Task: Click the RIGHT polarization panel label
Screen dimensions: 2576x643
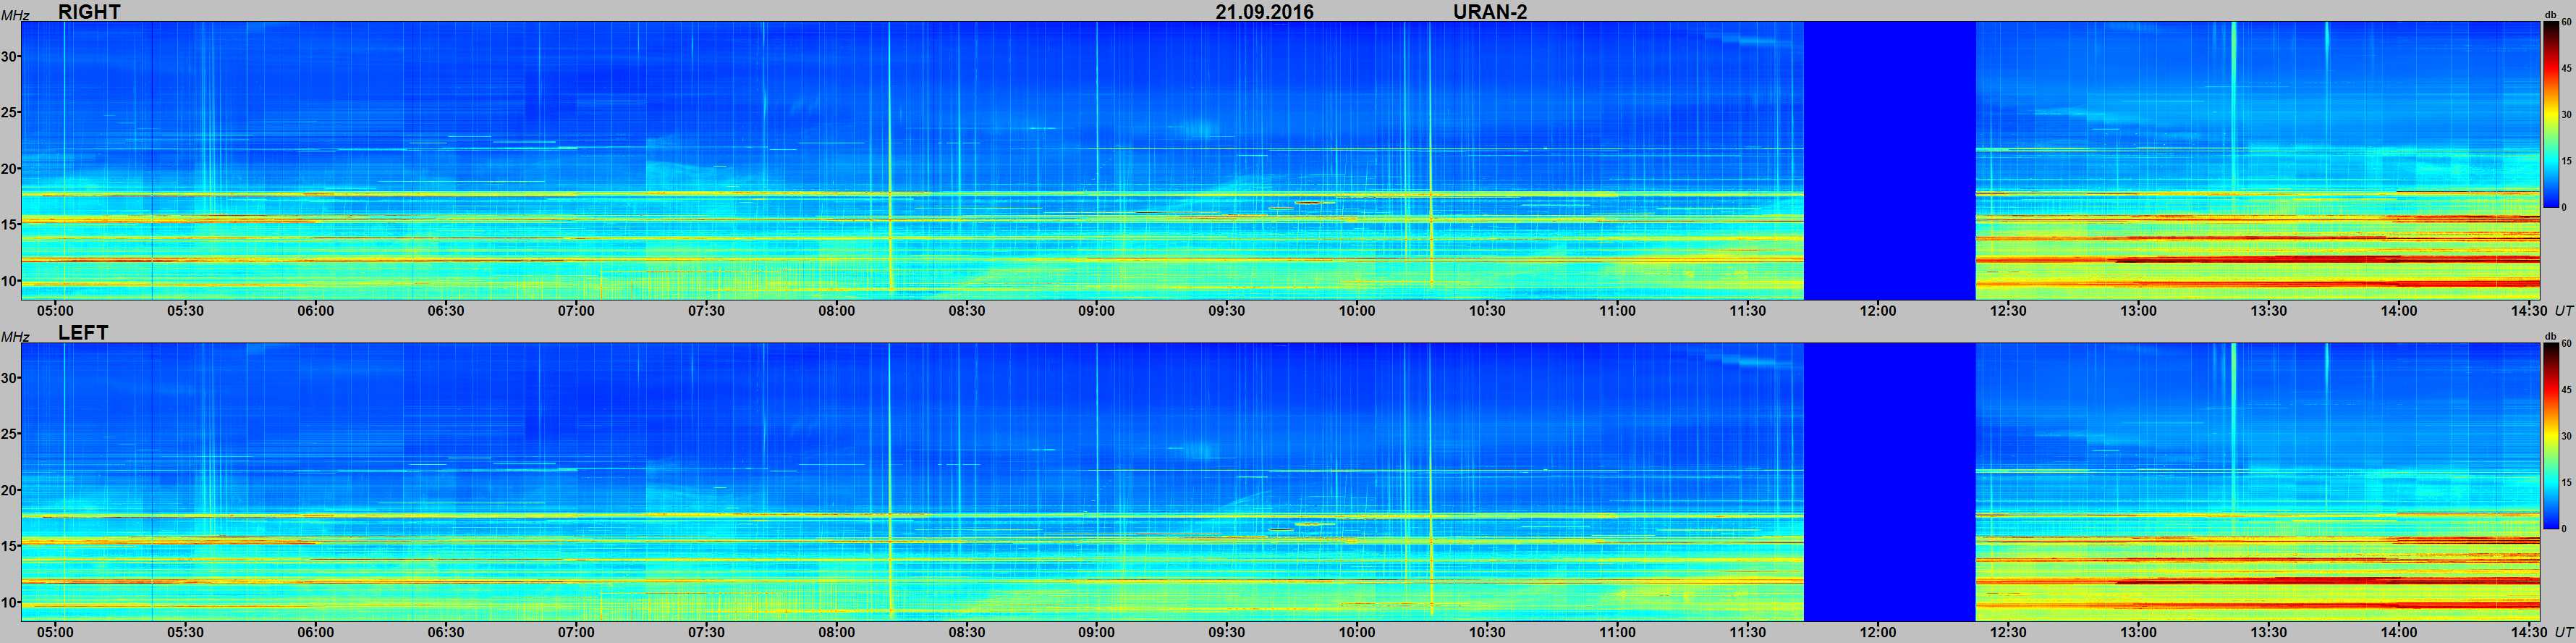Action: coord(89,12)
